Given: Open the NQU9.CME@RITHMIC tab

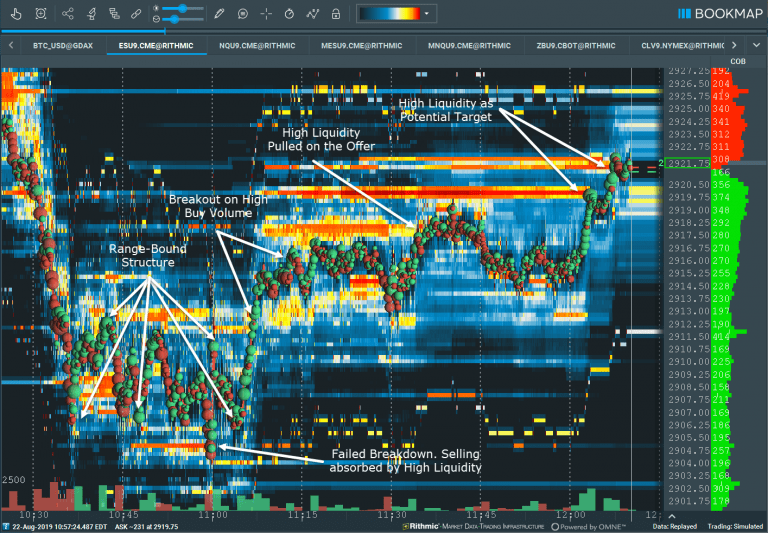Looking at the screenshot, I should [257, 46].
